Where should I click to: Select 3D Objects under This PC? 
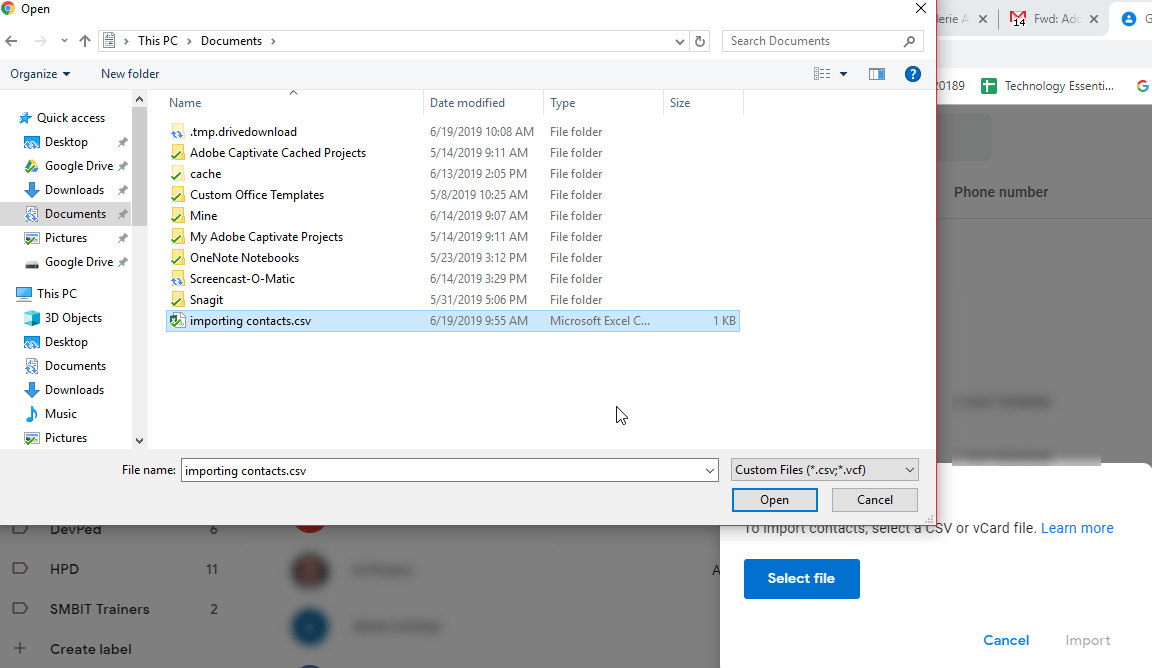74,317
